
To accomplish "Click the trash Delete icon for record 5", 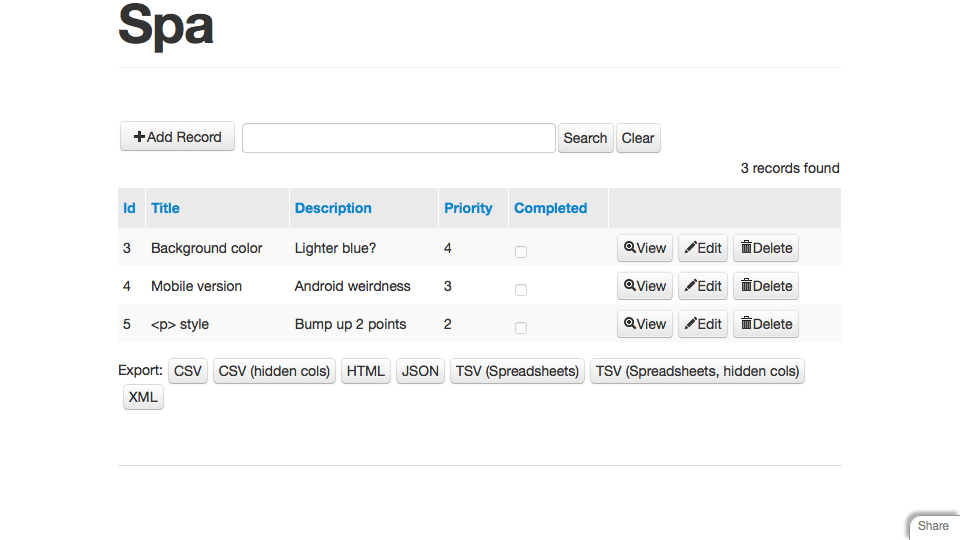I will tap(746, 323).
